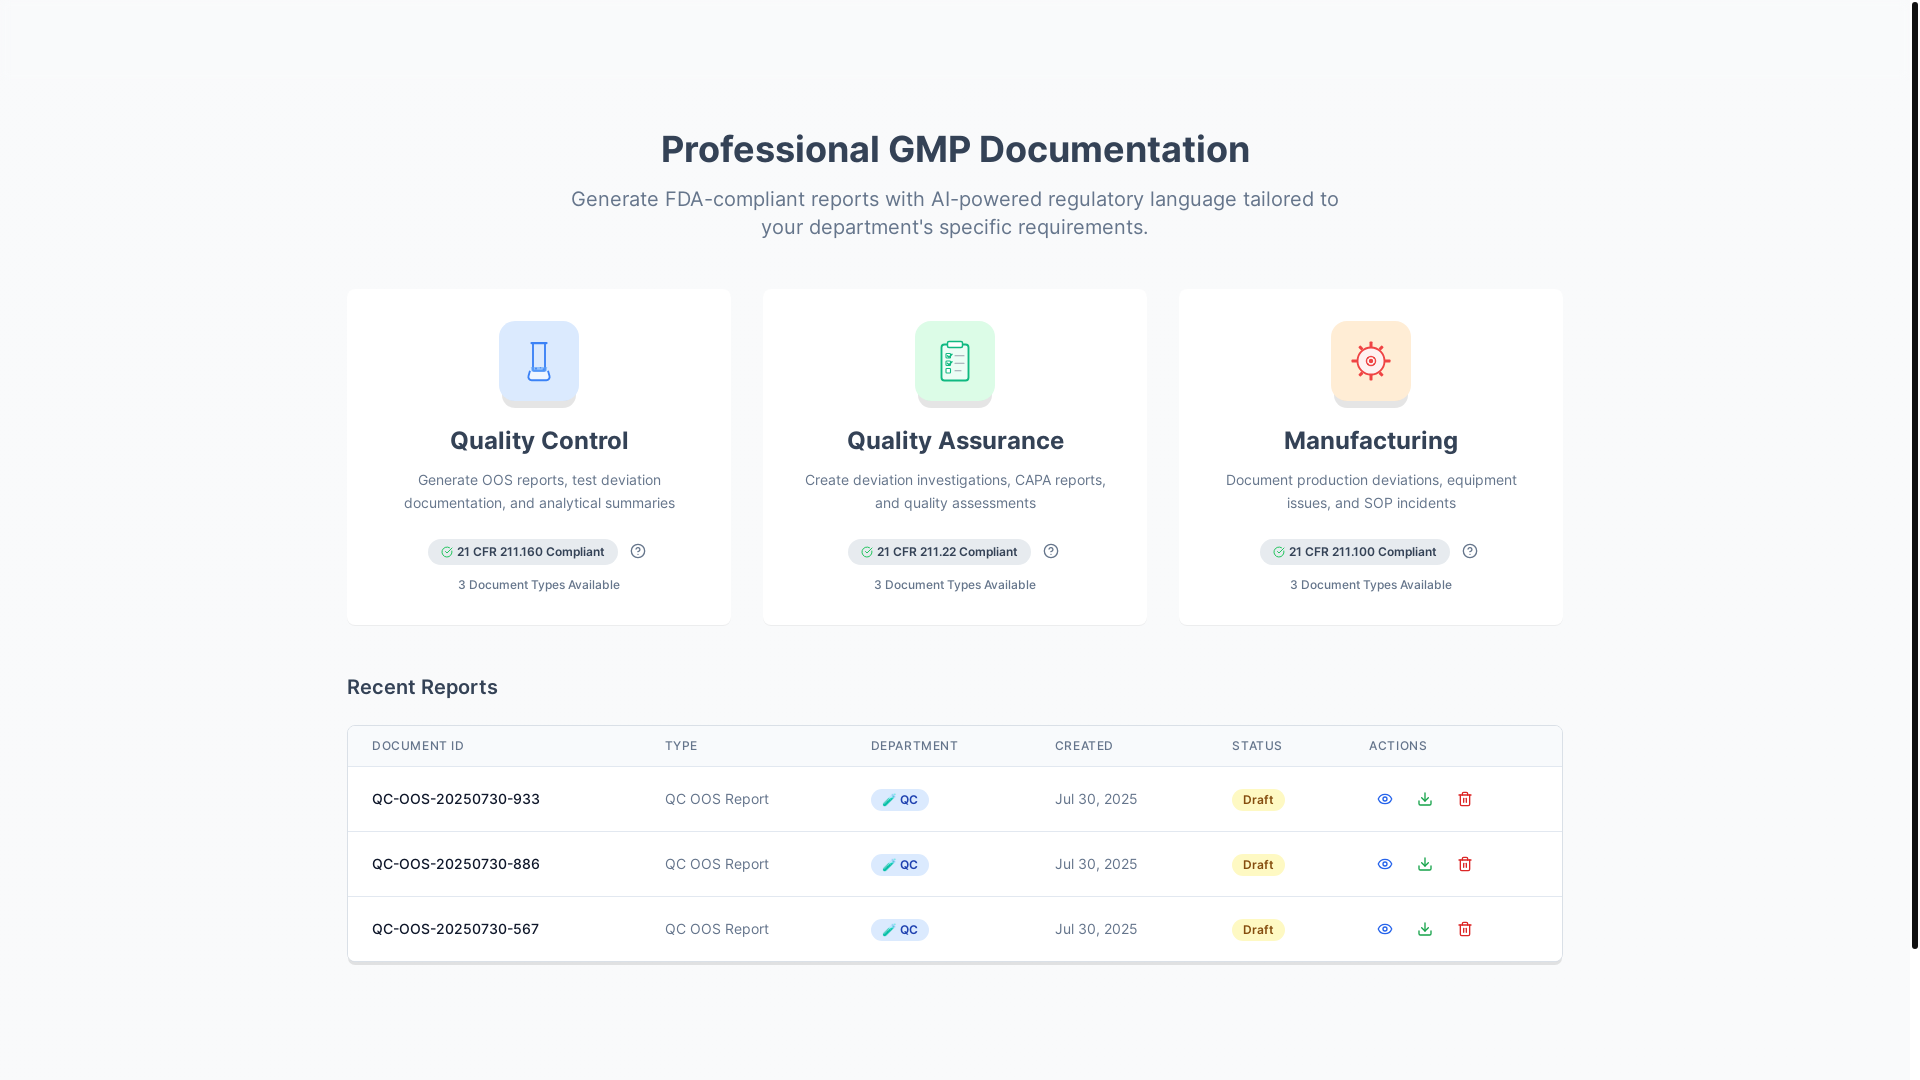Open document QC-OOS-20250730-933

click(x=456, y=799)
